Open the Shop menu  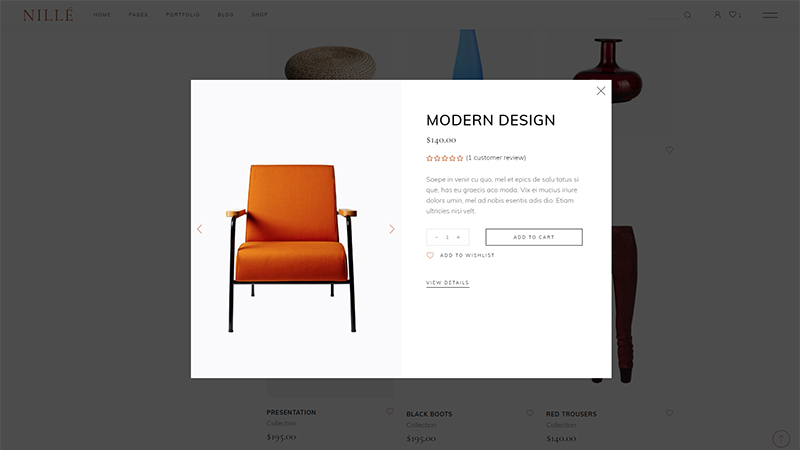pyautogui.click(x=260, y=15)
